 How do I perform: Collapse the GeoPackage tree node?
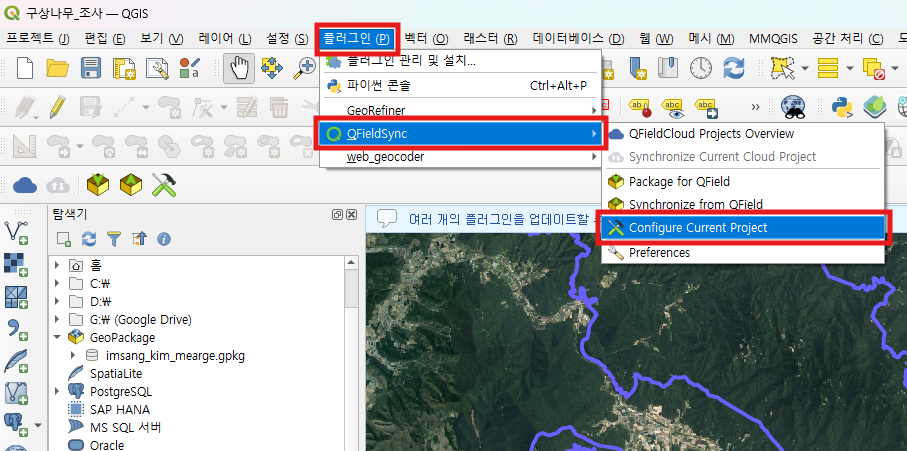pos(57,337)
